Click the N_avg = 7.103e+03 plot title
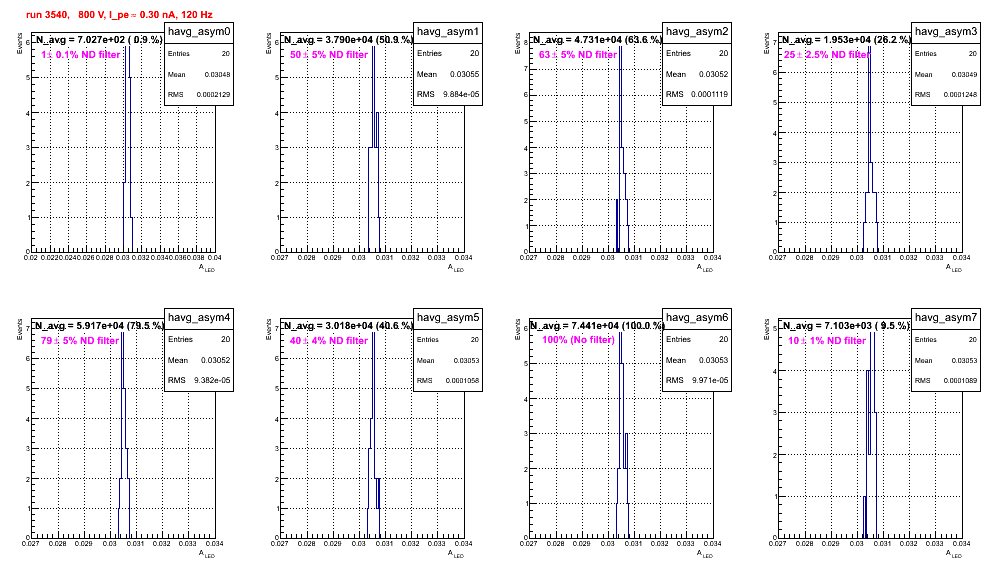Viewport: 996px width, 572px height. click(x=846, y=325)
